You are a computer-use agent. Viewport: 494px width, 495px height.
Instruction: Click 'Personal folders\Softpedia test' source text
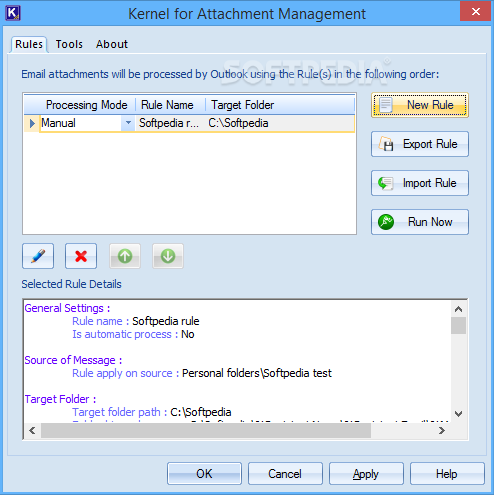pos(257,373)
